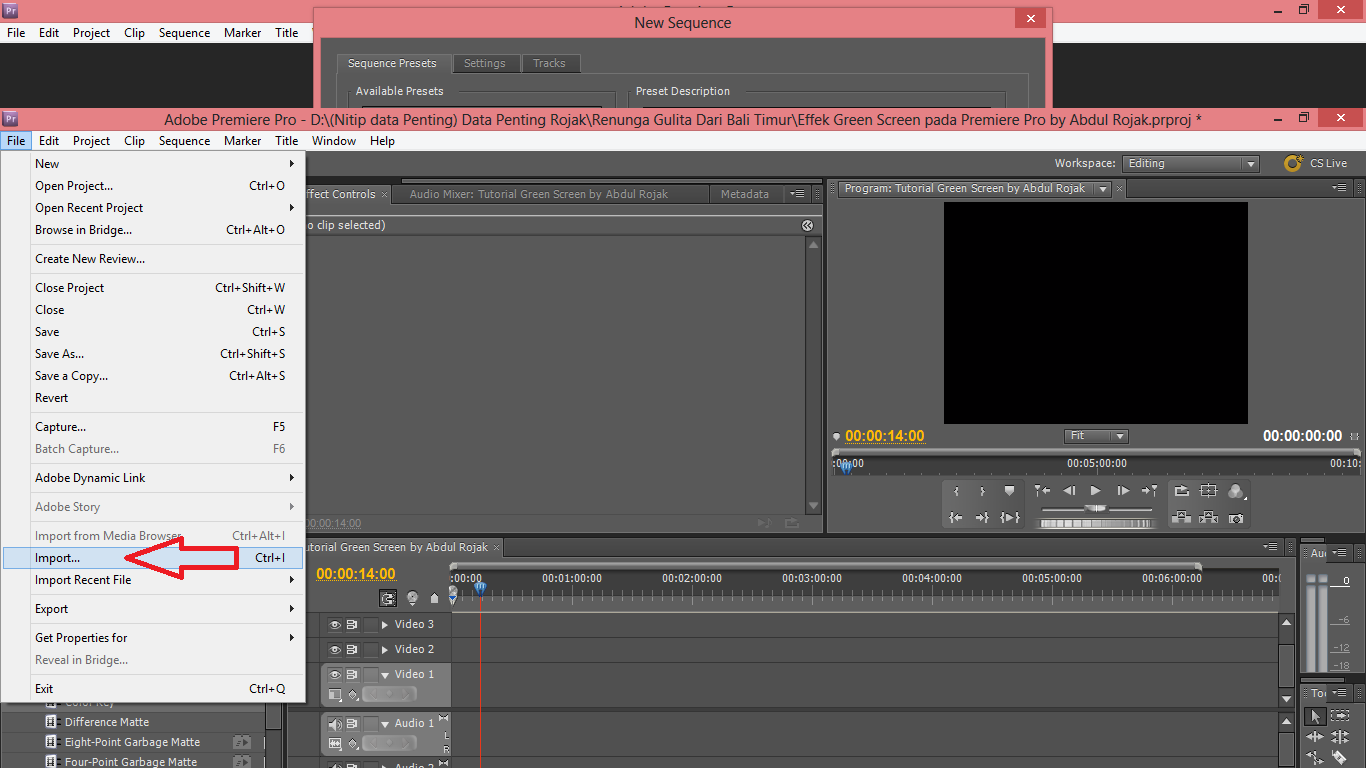
Task: Toggle sync lock for Video 2
Action: pos(352,649)
